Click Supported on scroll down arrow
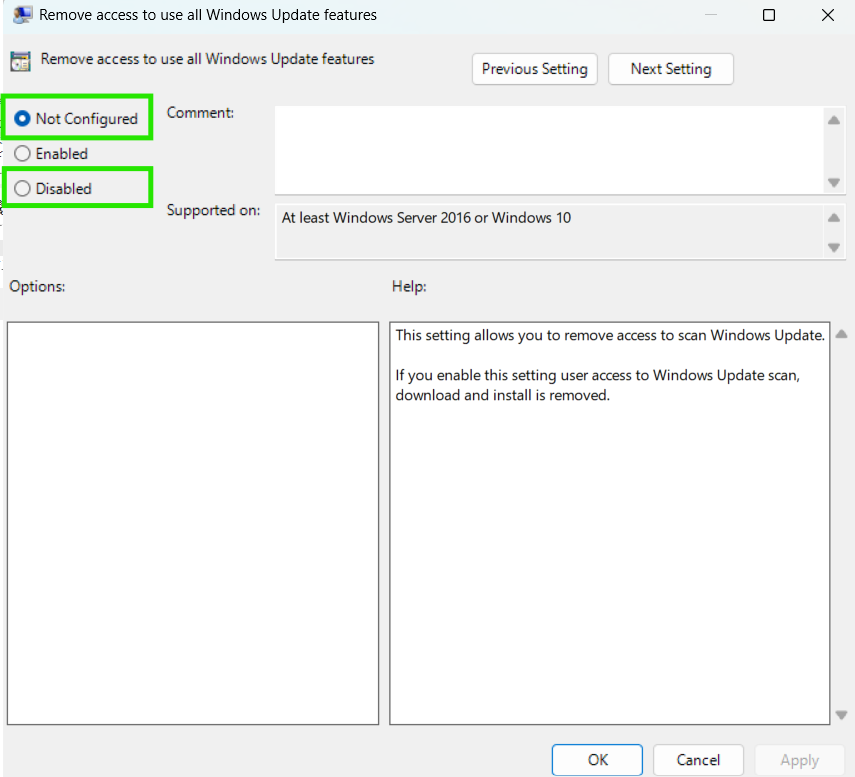The image size is (855, 777). click(834, 248)
